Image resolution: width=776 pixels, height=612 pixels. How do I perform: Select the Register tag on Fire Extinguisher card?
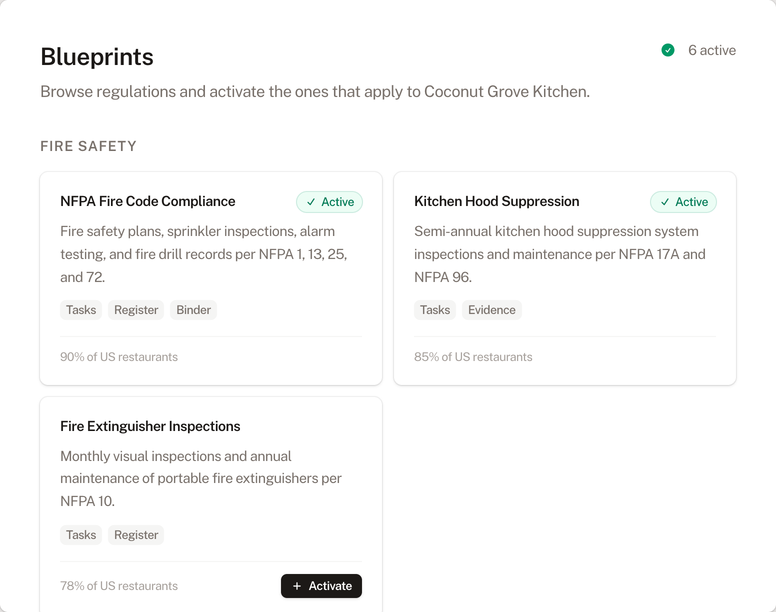pos(136,535)
